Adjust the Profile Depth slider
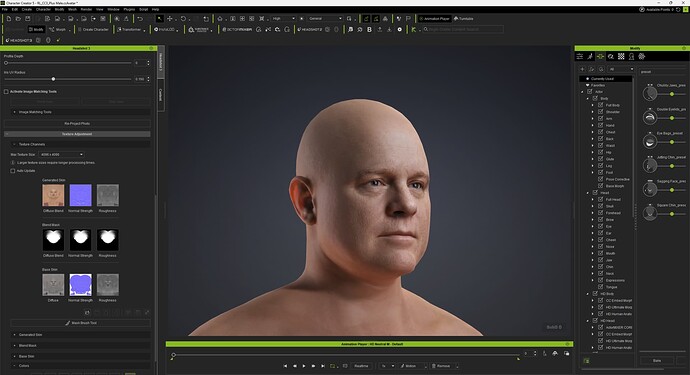Screen dimensions: 690x375 [68, 63]
